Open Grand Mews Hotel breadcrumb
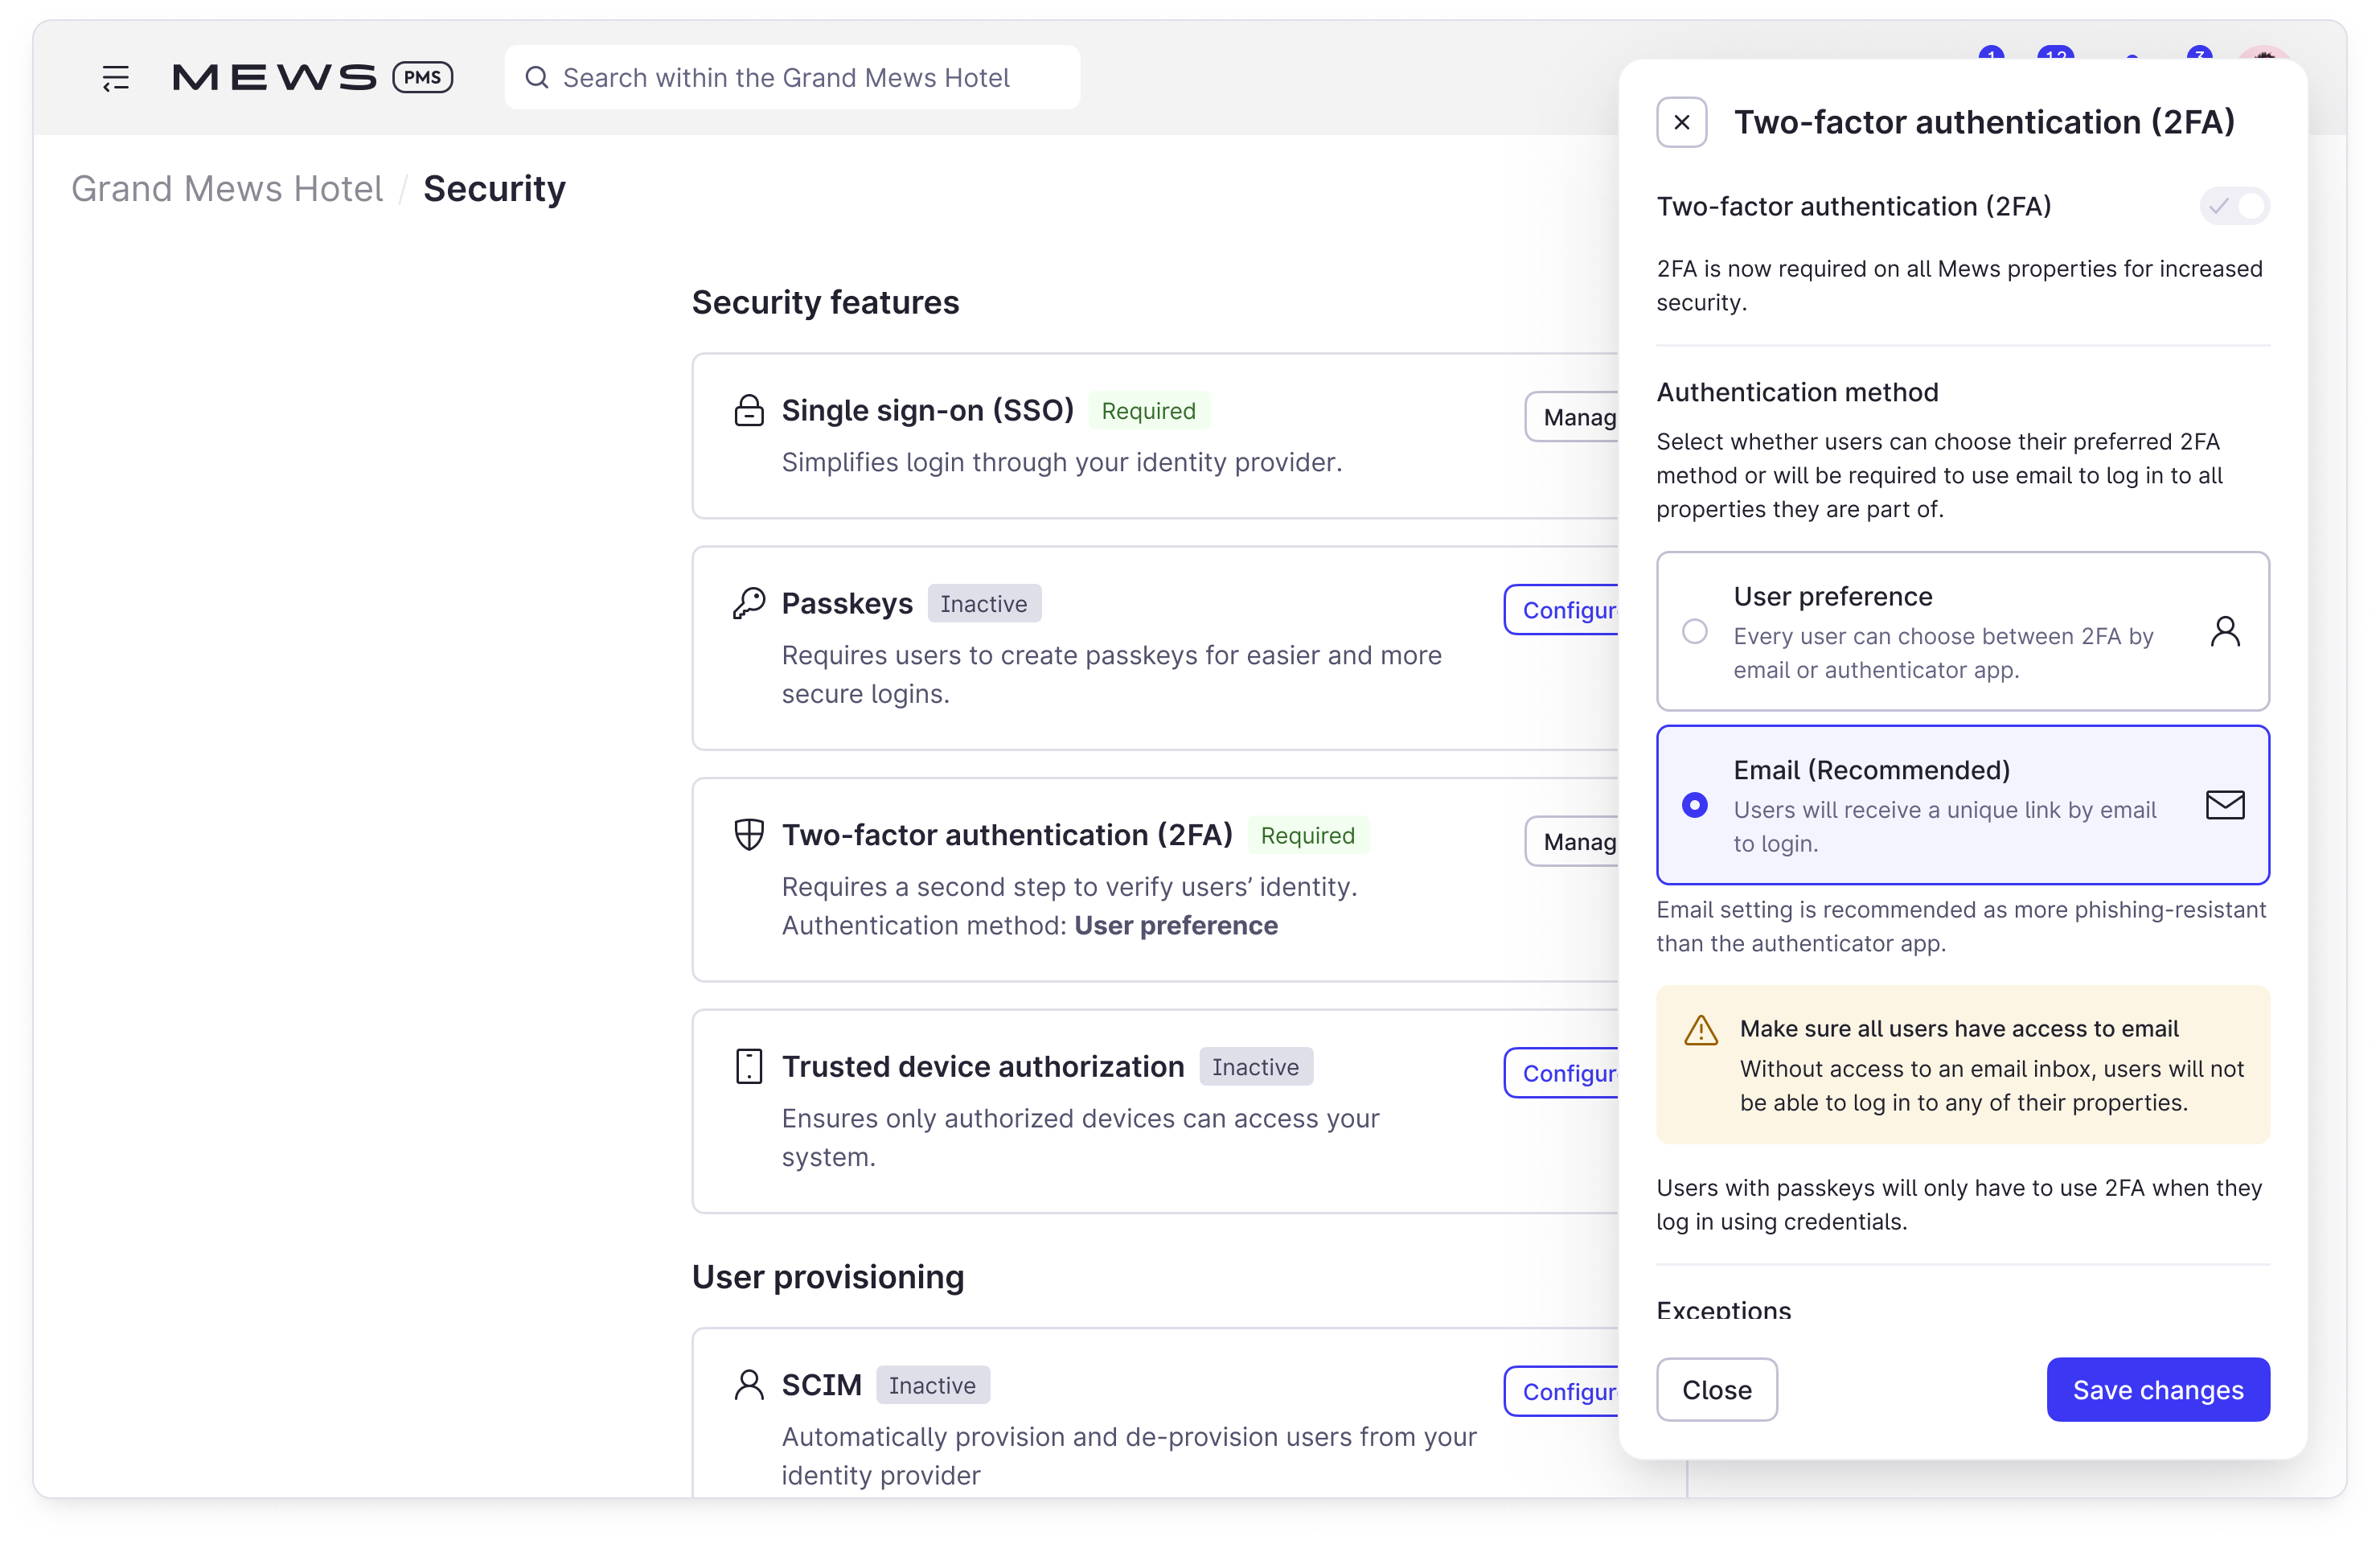The image size is (2380, 1544). coord(227,188)
